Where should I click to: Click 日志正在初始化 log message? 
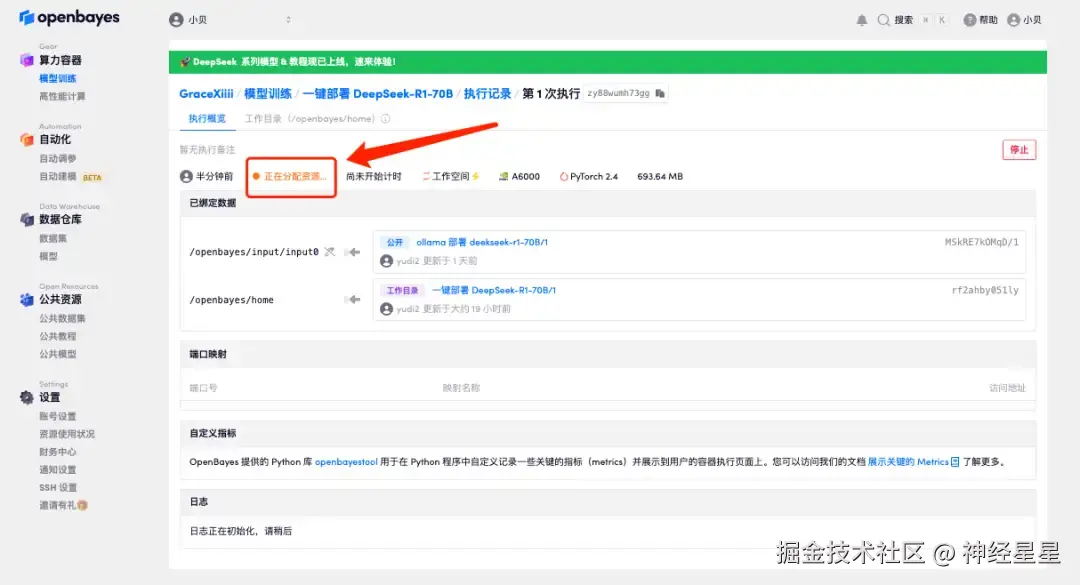(240, 531)
